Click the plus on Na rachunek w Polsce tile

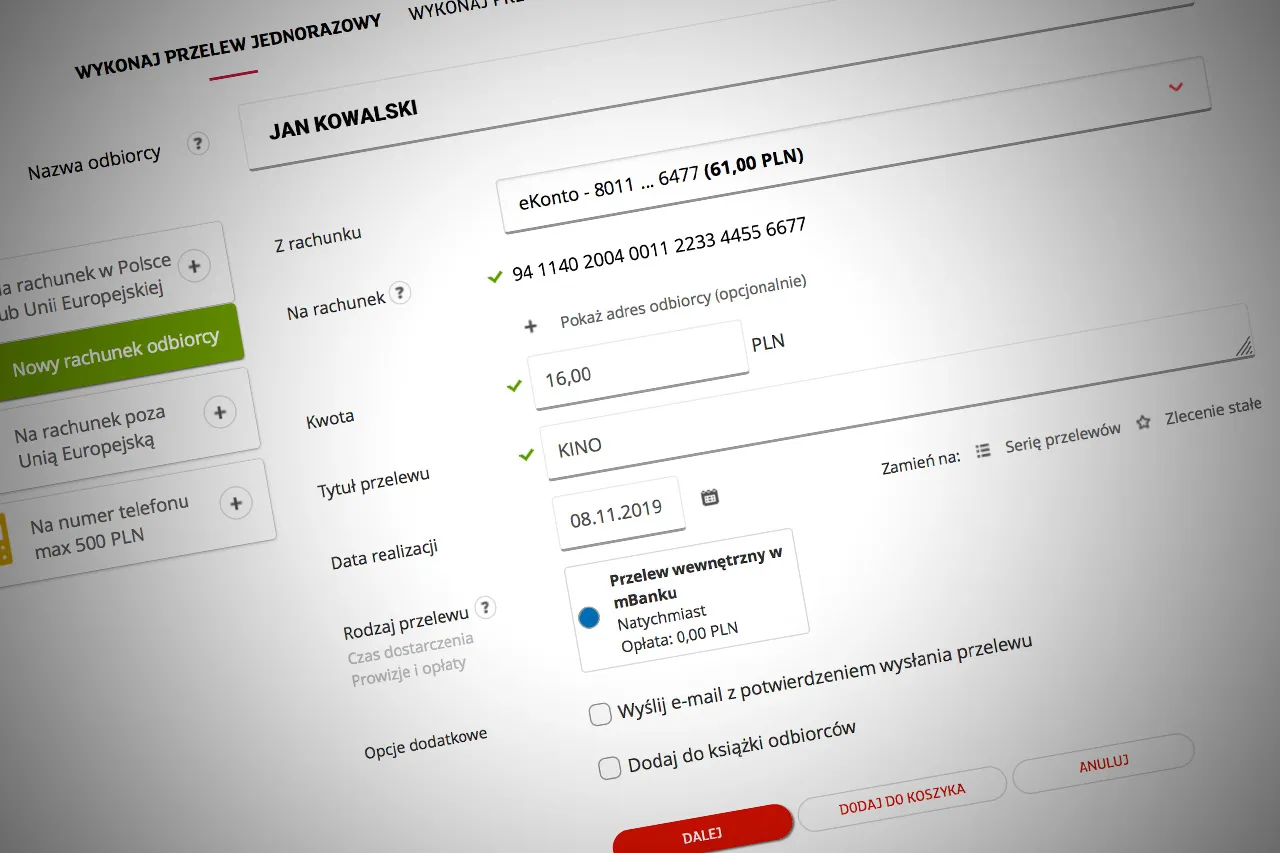[194, 266]
